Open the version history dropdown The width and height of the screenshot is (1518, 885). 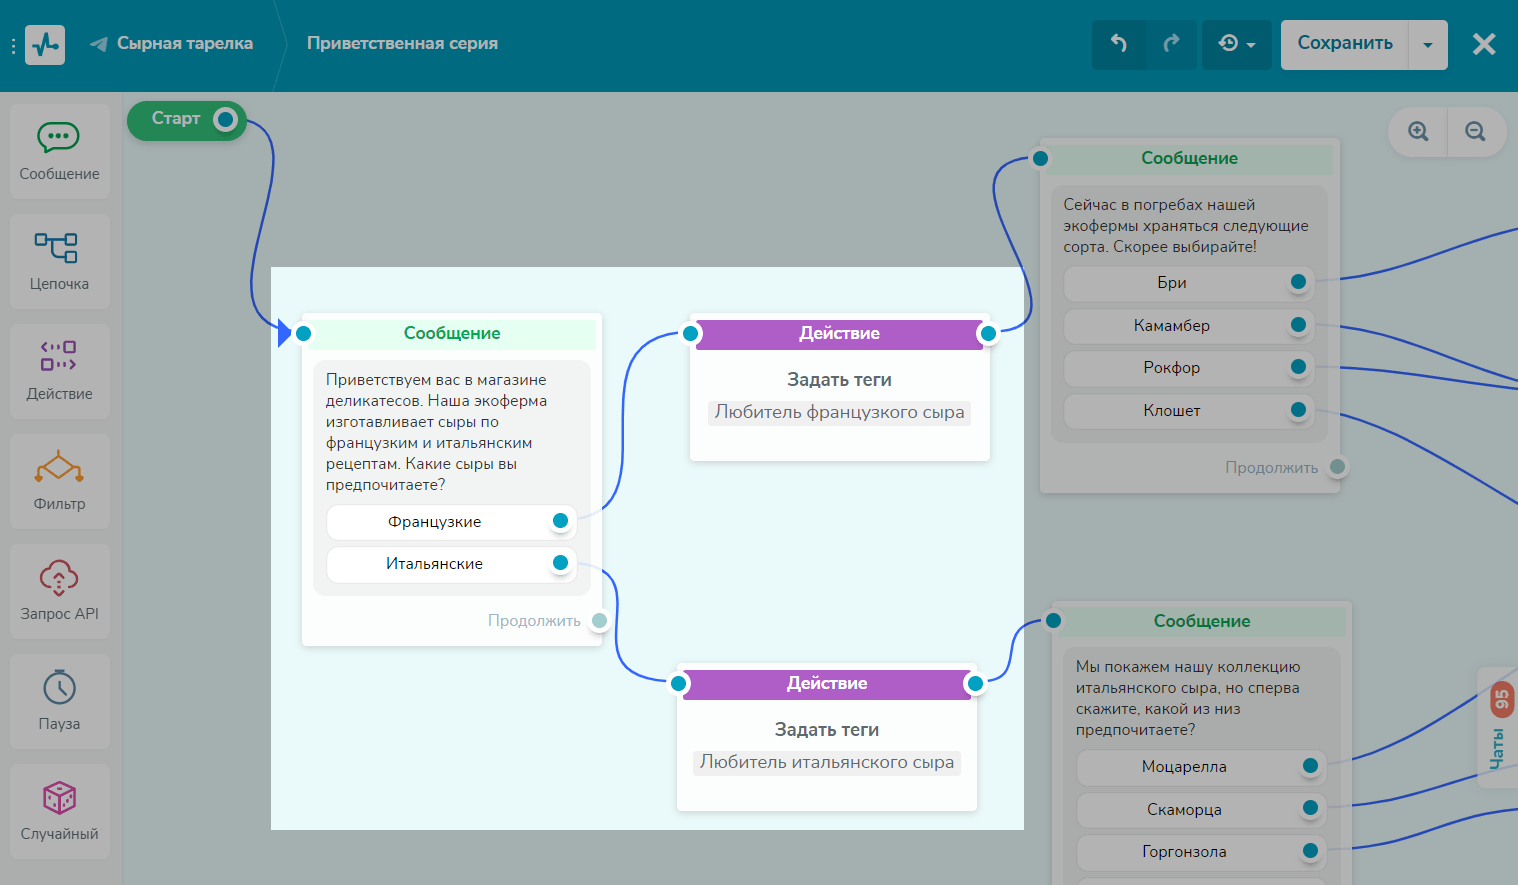pos(1236,44)
